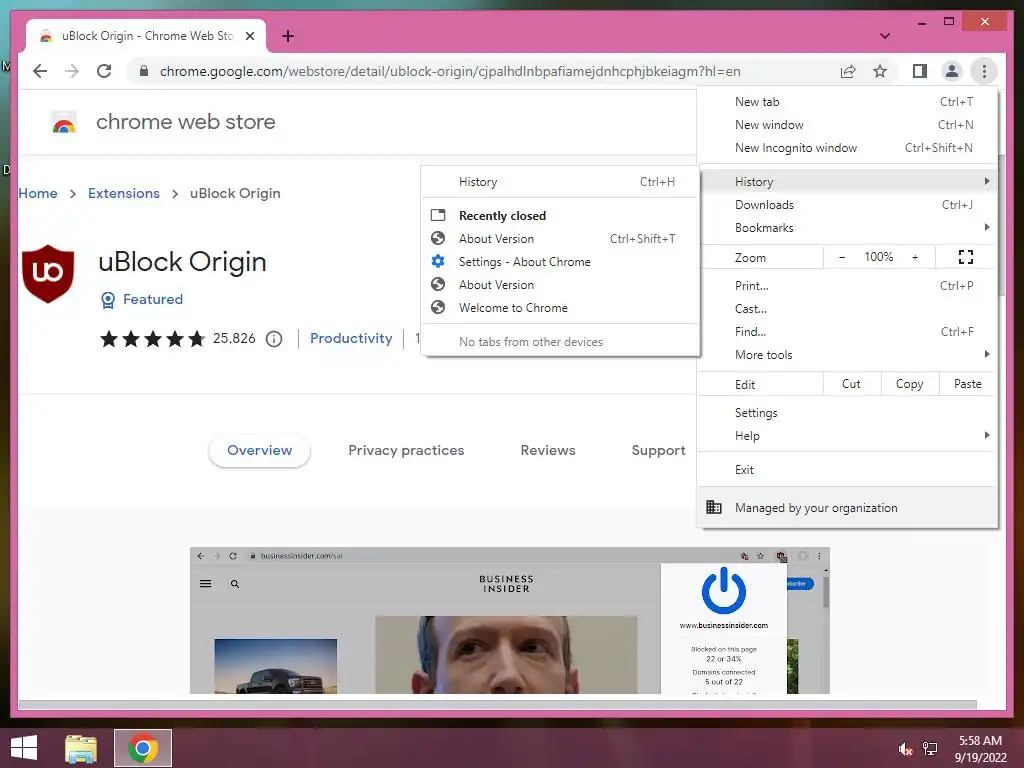1024x768 pixels.
Task: Close the uBlock Origin tab
Action: pyautogui.click(x=249, y=36)
